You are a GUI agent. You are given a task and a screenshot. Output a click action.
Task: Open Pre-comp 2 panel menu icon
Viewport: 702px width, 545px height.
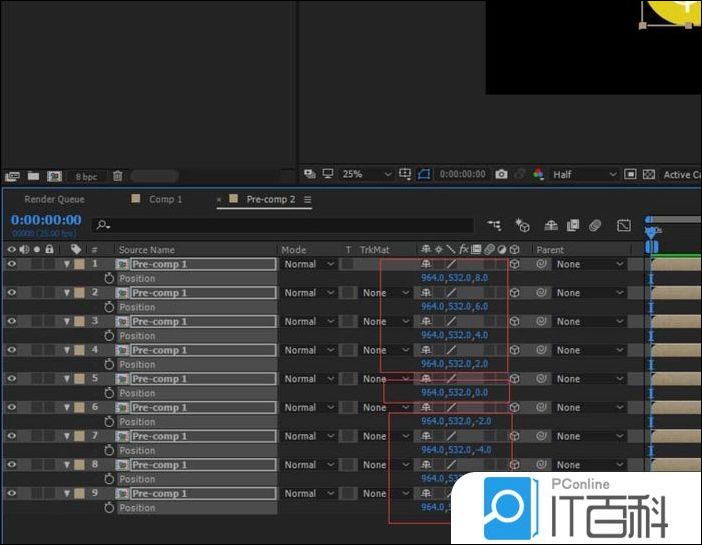point(308,199)
